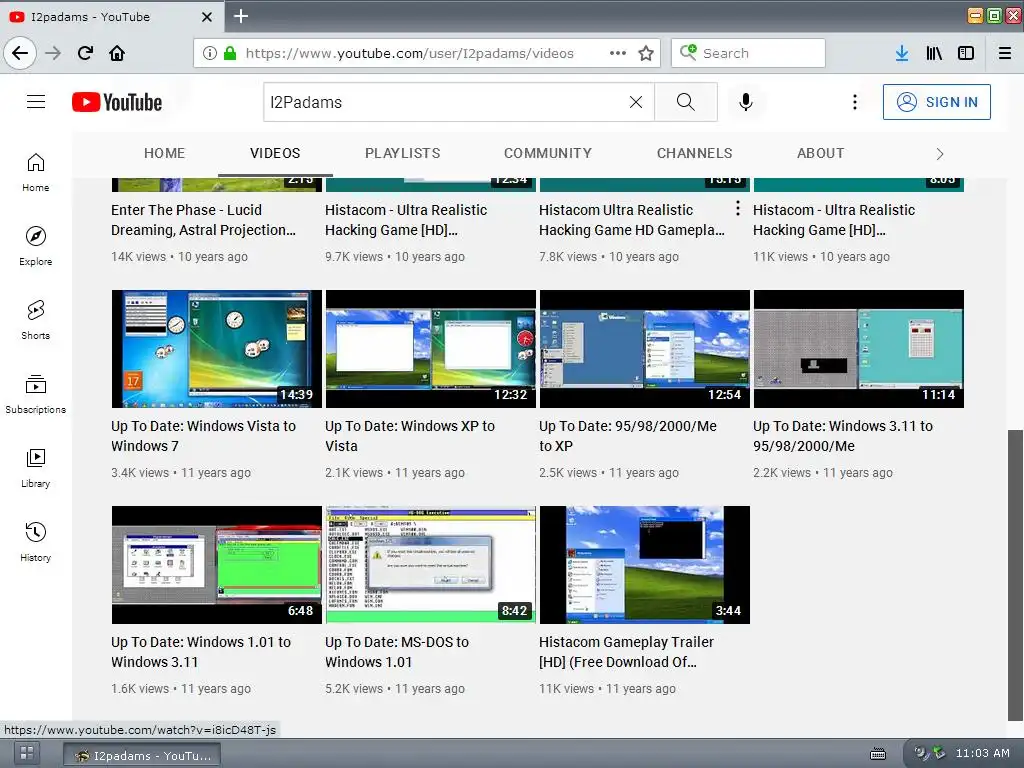Image resolution: width=1024 pixels, height=768 pixels.
Task: Open the browser library icon
Action: [x=934, y=53]
